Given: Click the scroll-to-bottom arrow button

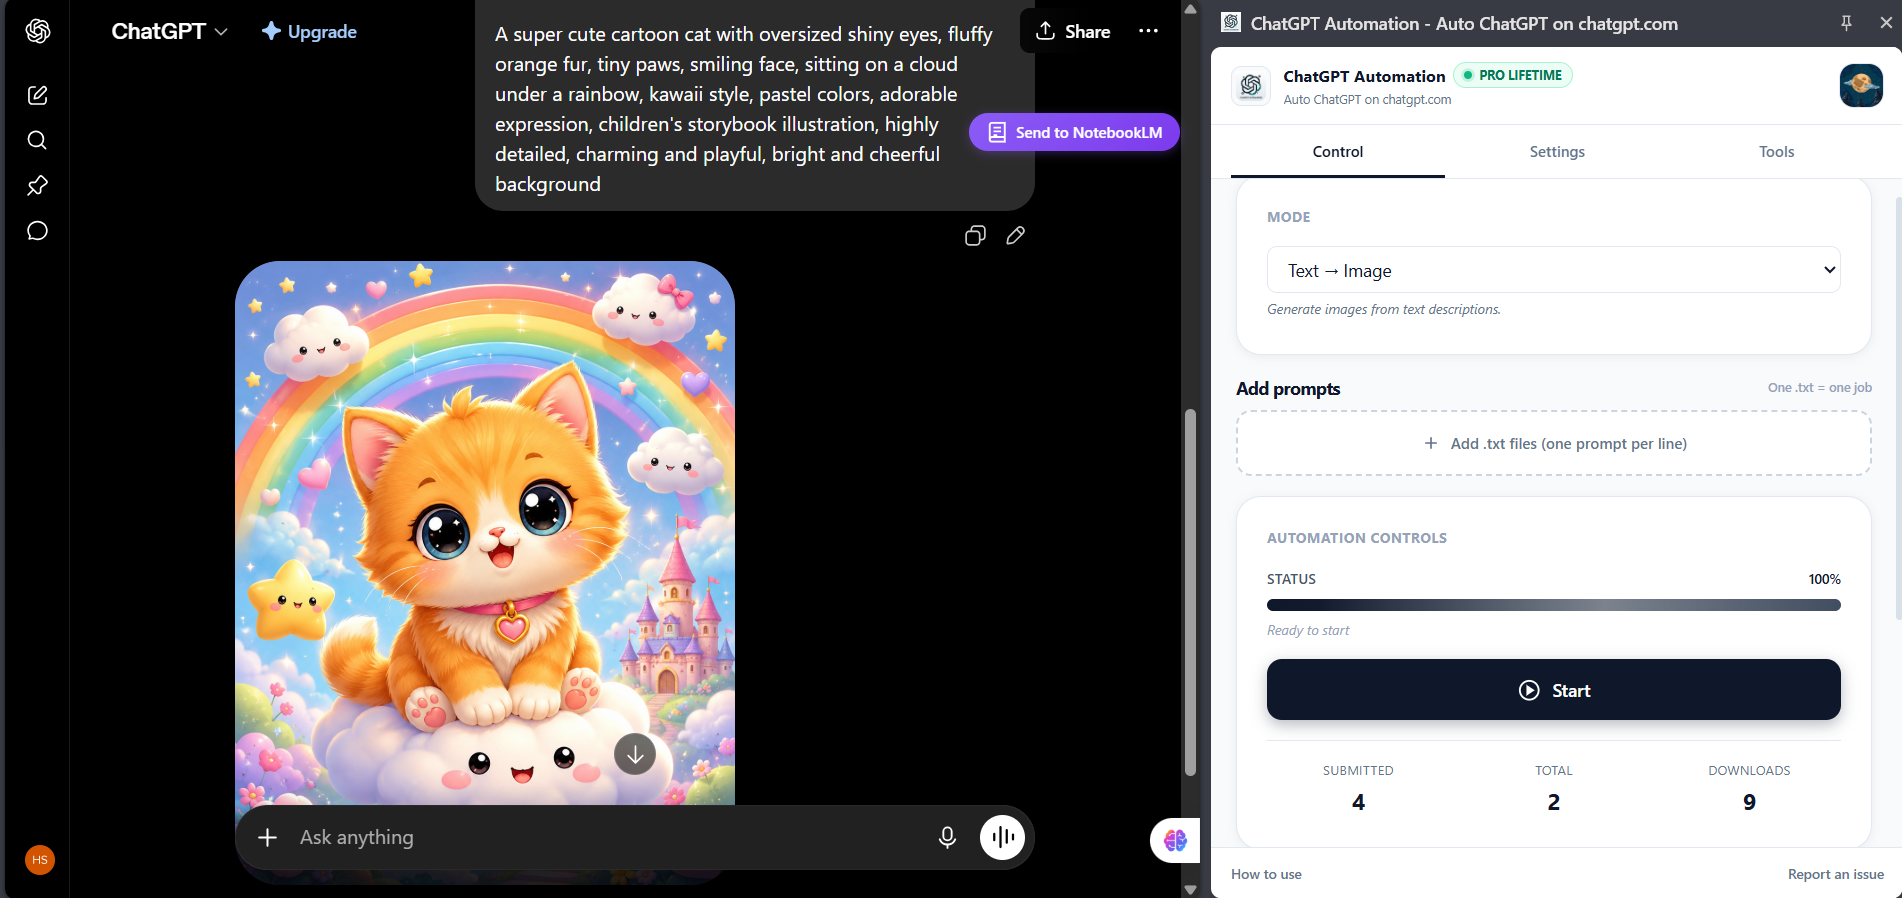Looking at the screenshot, I should click(635, 754).
